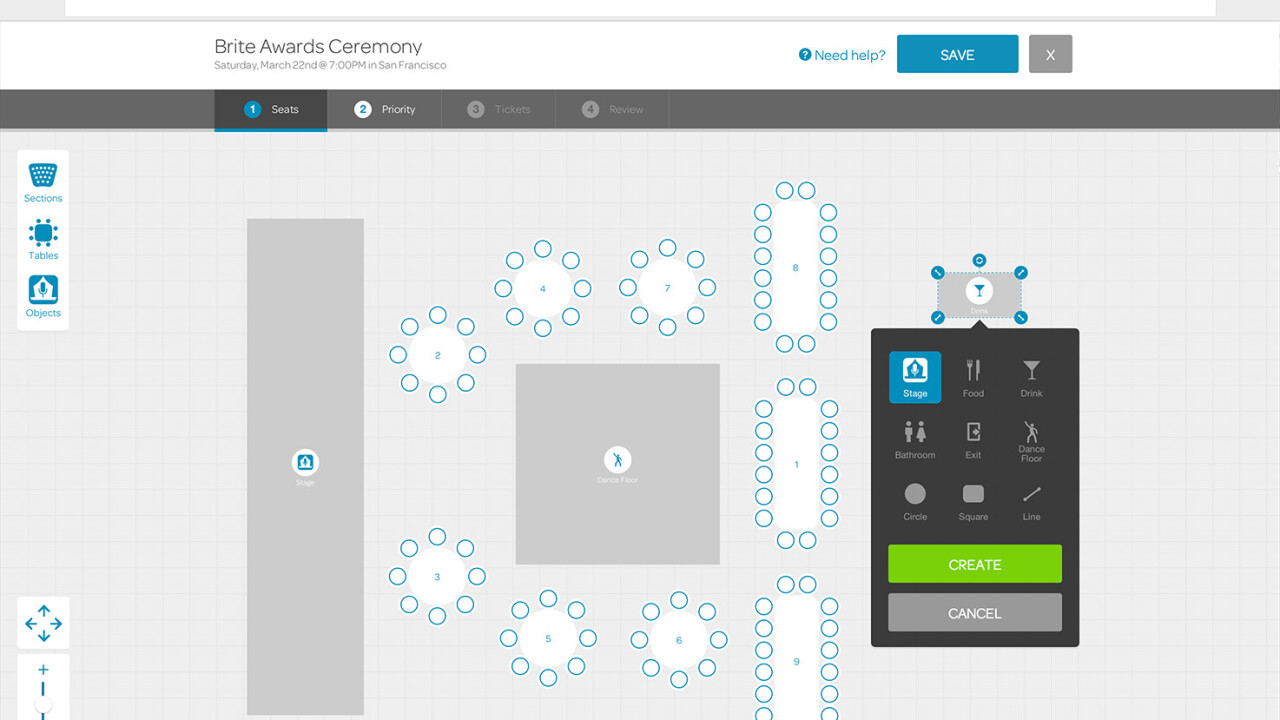This screenshot has height=720, width=1280.
Task: Click the CANCEL button in object panel
Action: tap(974, 613)
